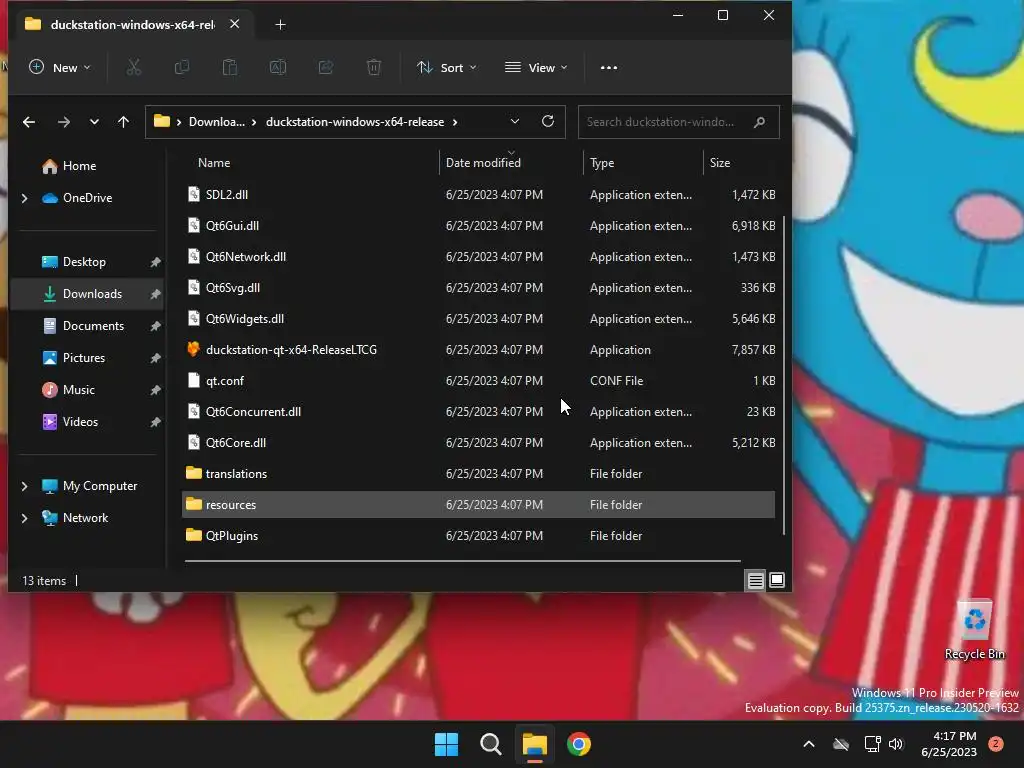Expand address bar history dropdown
1024x768 pixels.
(x=515, y=121)
